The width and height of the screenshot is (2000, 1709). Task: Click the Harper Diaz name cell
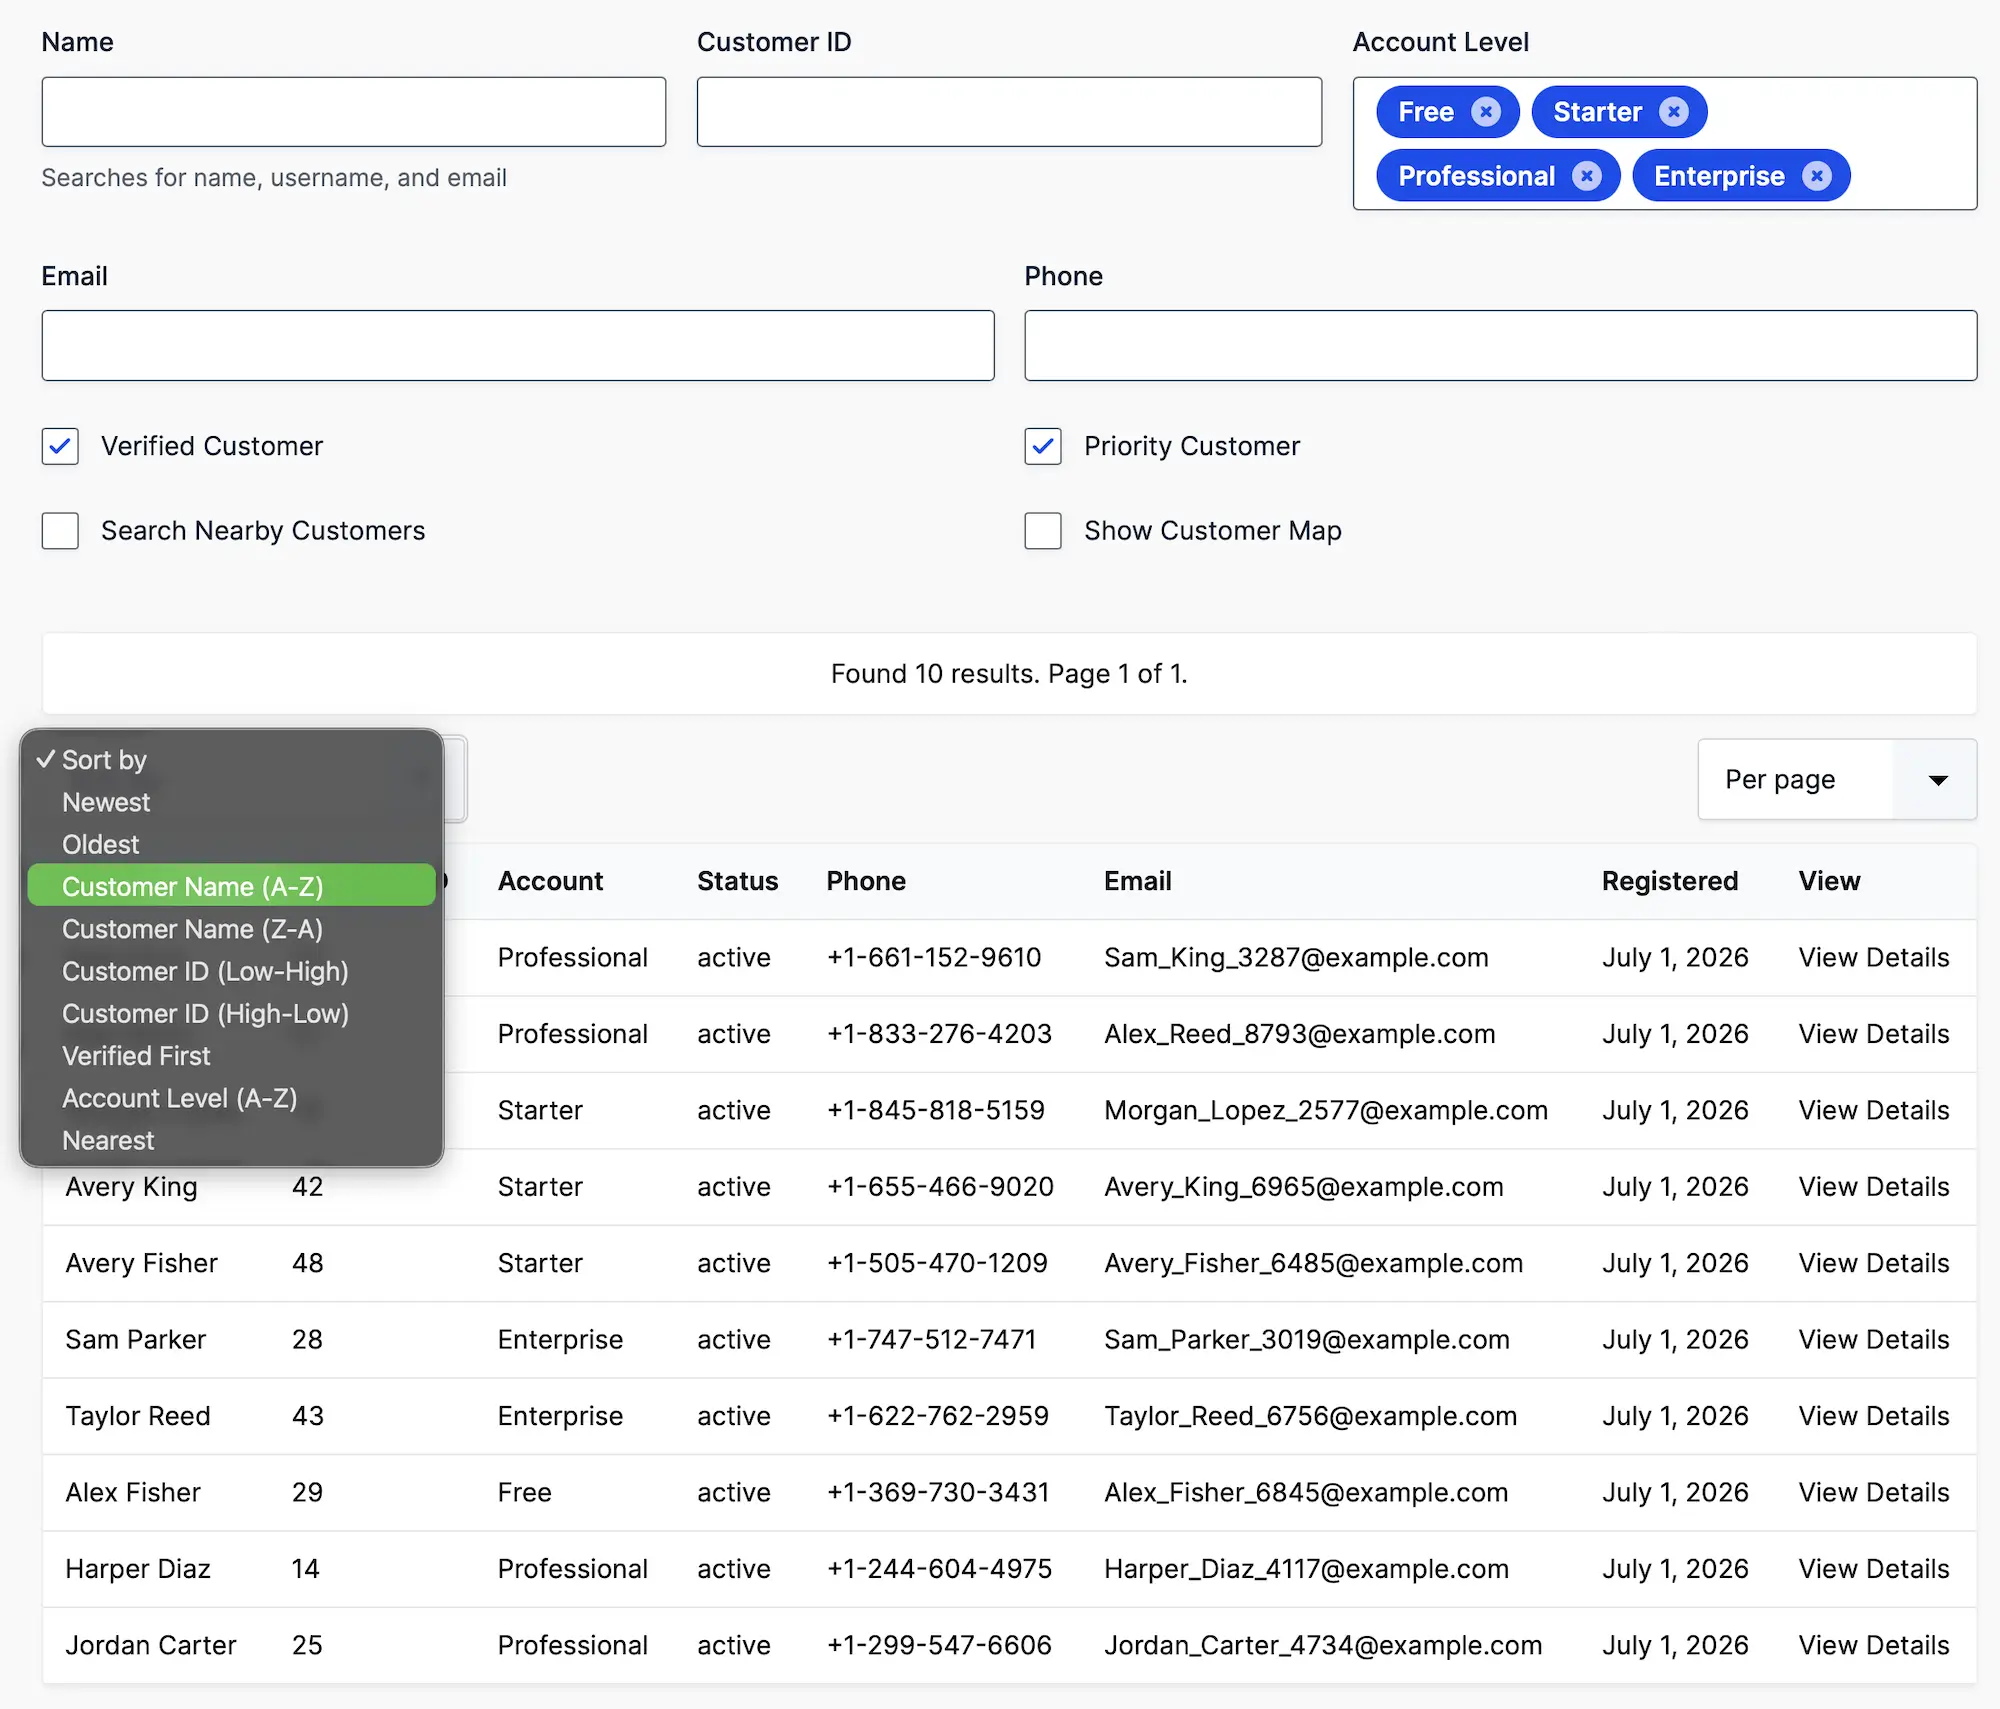[x=138, y=1569]
